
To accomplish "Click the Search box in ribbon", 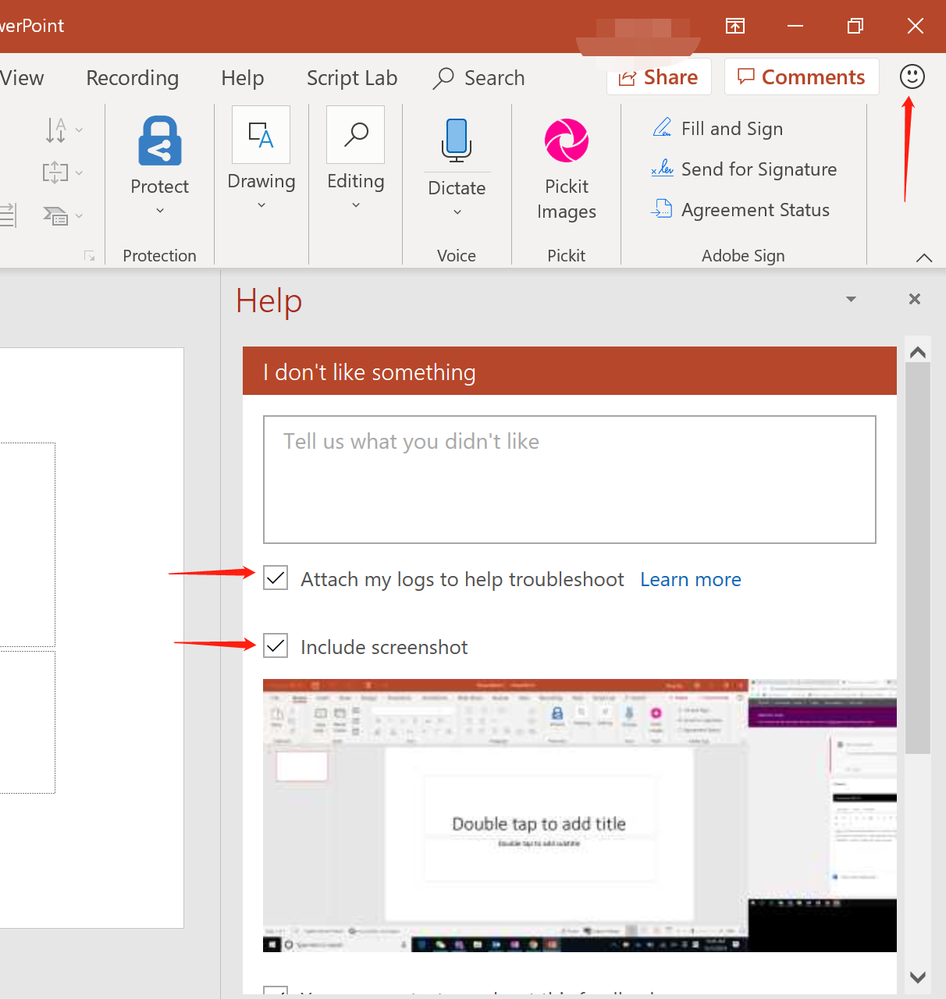I will coord(479,78).
